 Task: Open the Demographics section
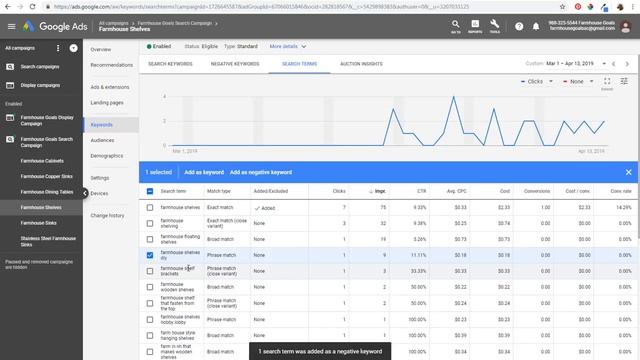pyautogui.click(x=107, y=156)
